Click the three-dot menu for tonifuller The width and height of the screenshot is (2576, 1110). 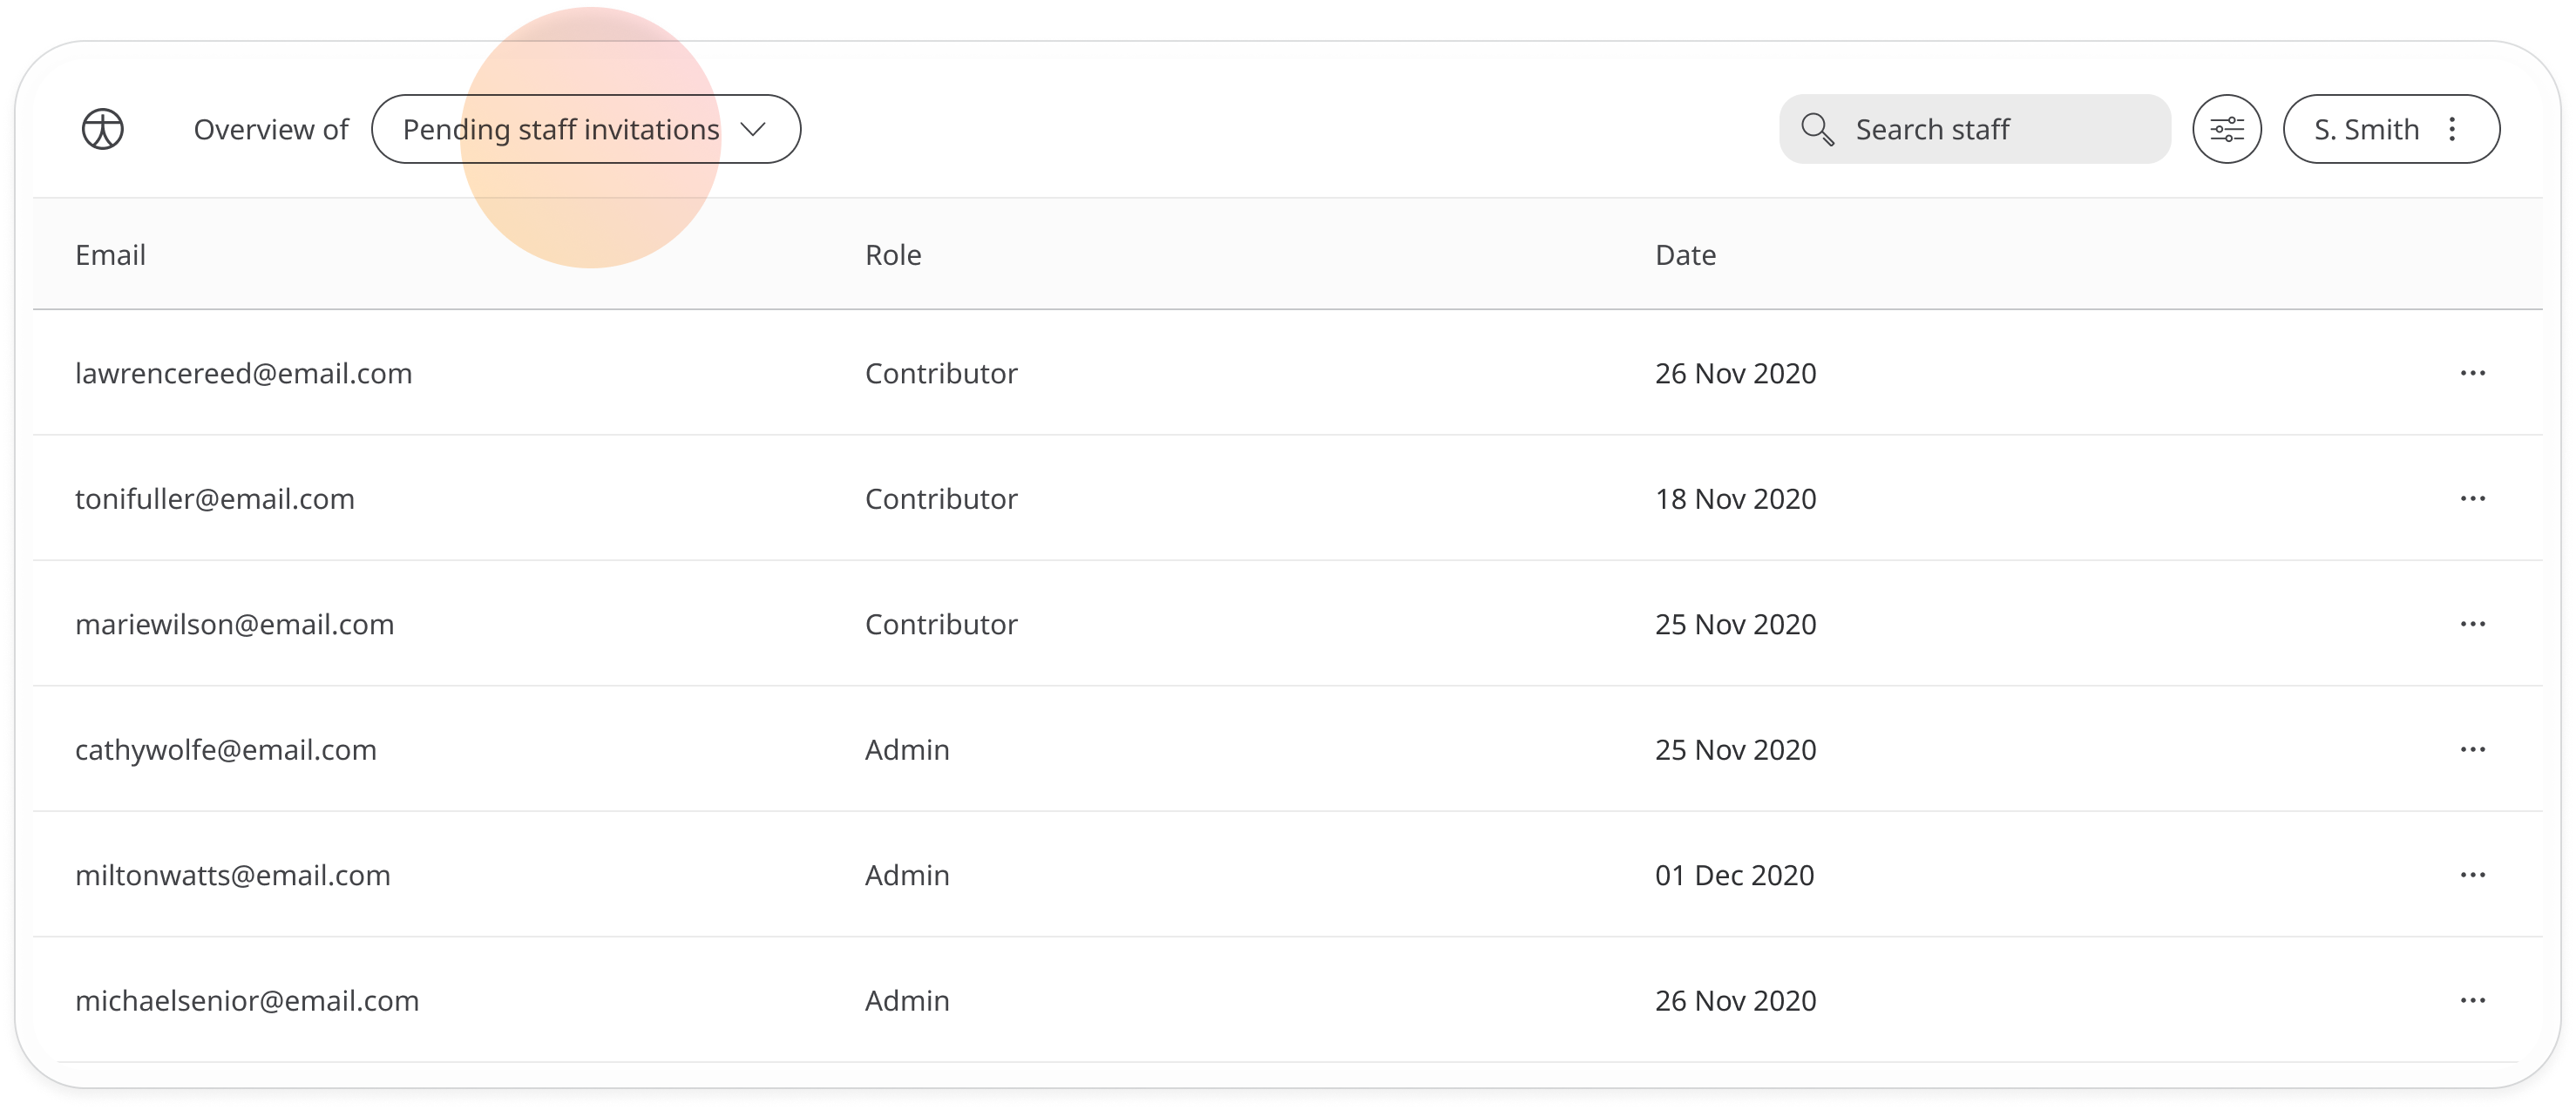click(2474, 499)
